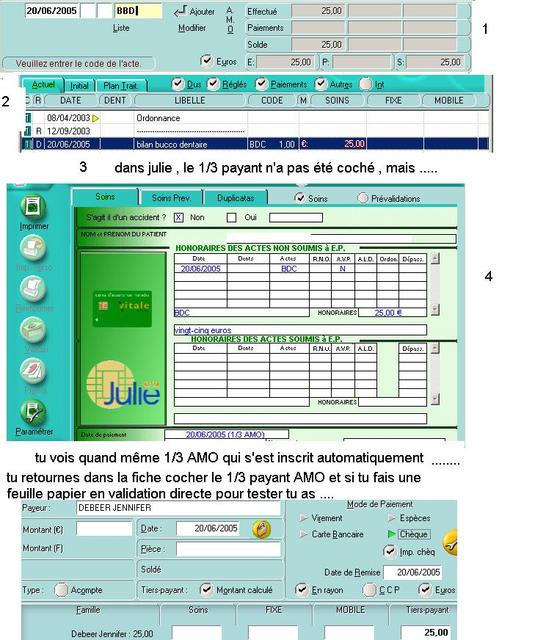Choose the Virement payment mode arrow
Screen dimensions: 535x640
[x=303, y=518]
